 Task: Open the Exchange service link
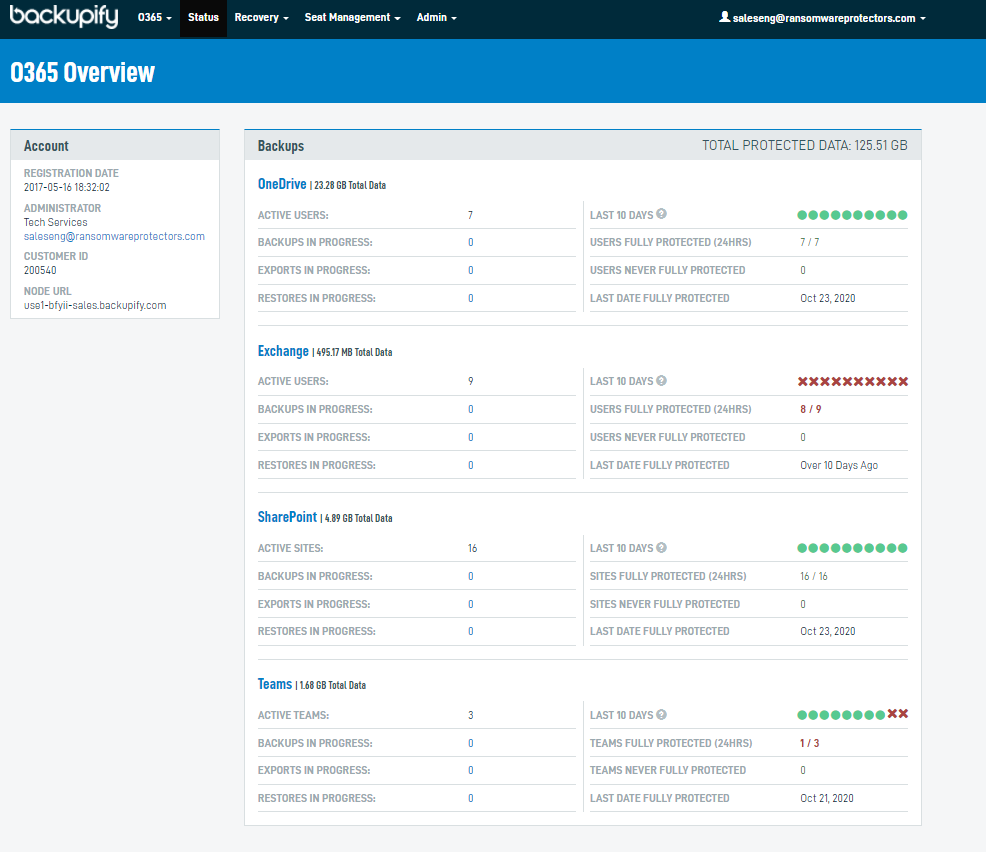283,351
